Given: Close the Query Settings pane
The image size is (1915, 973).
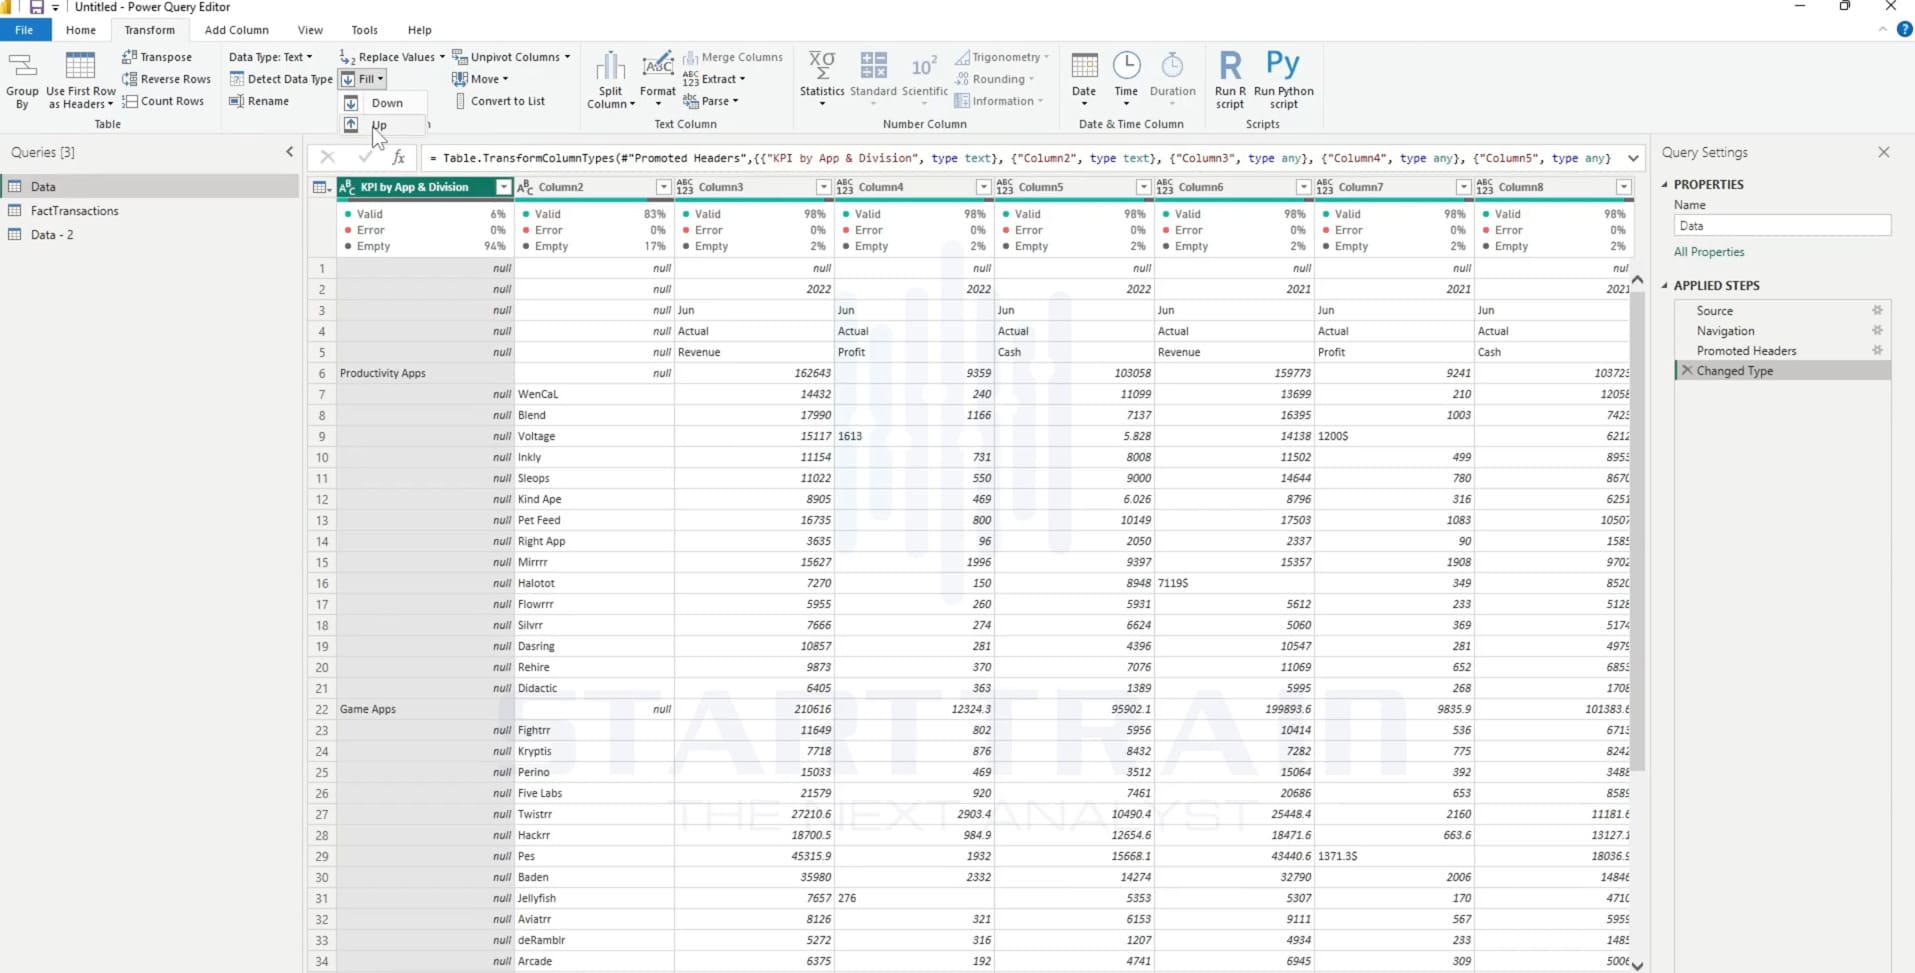Looking at the screenshot, I should [1884, 152].
